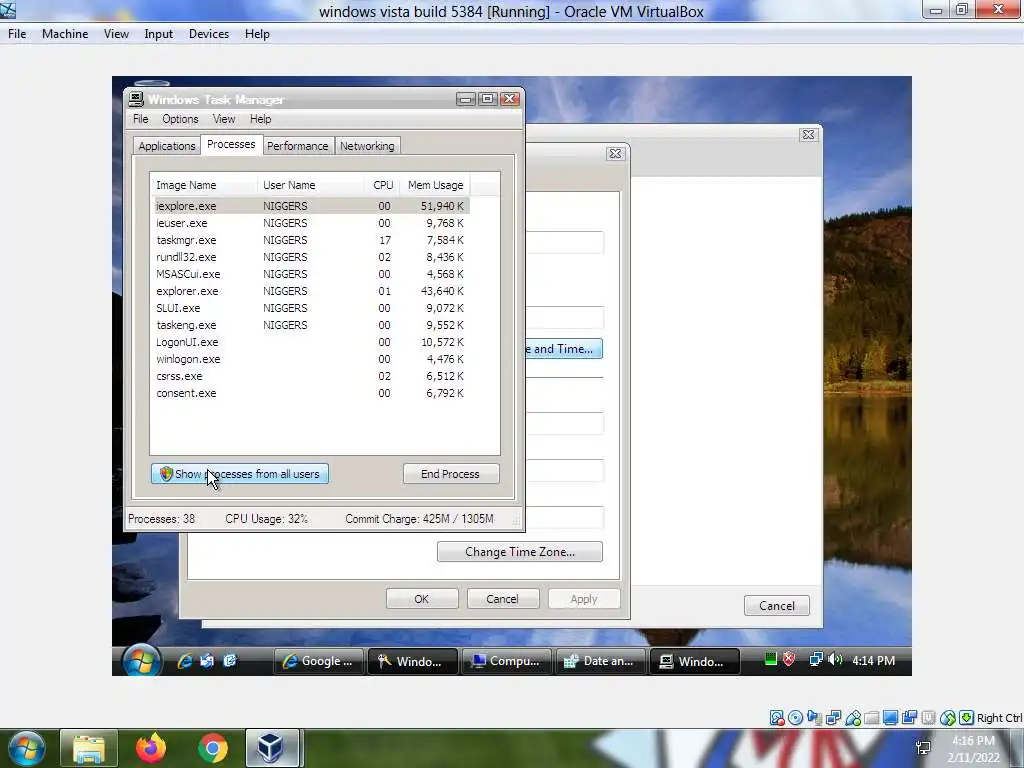Click Show processes from all users
Viewport: 1024px width, 768px height.
click(x=240, y=473)
